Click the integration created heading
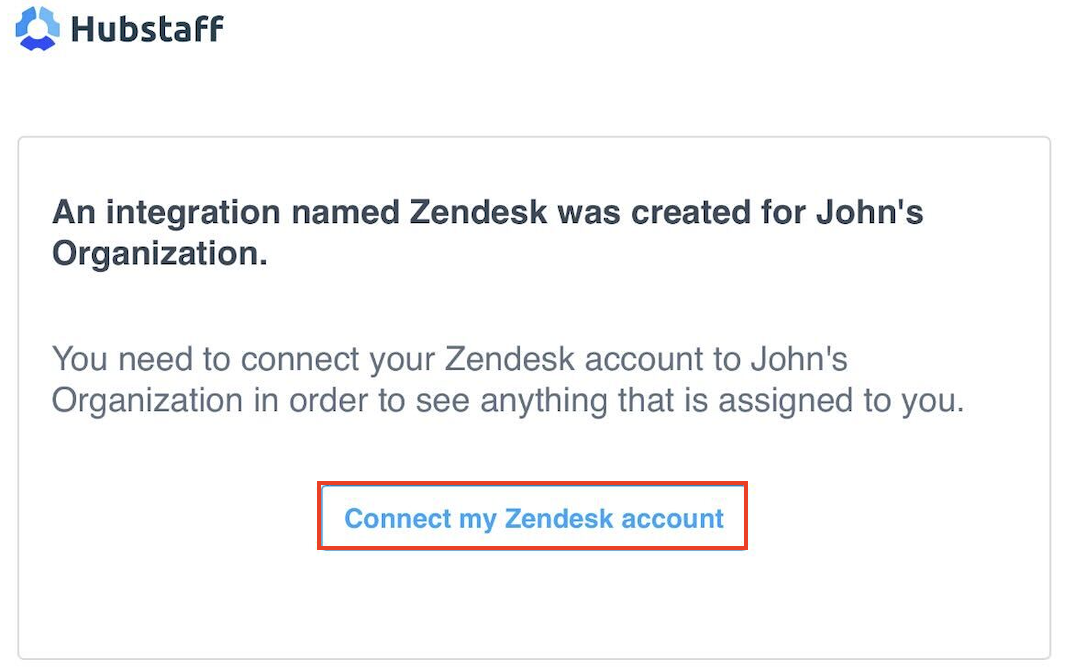This screenshot has height=668, width=1066. [x=487, y=232]
